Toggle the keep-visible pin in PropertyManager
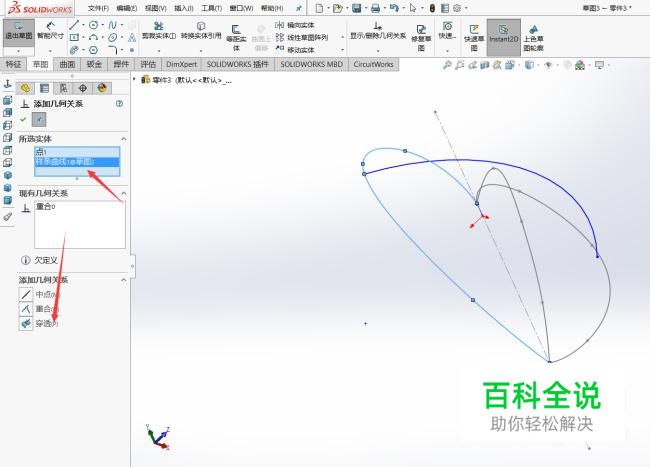Image resolution: width=650 pixels, height=467 pixels. [x=39, y=120]
